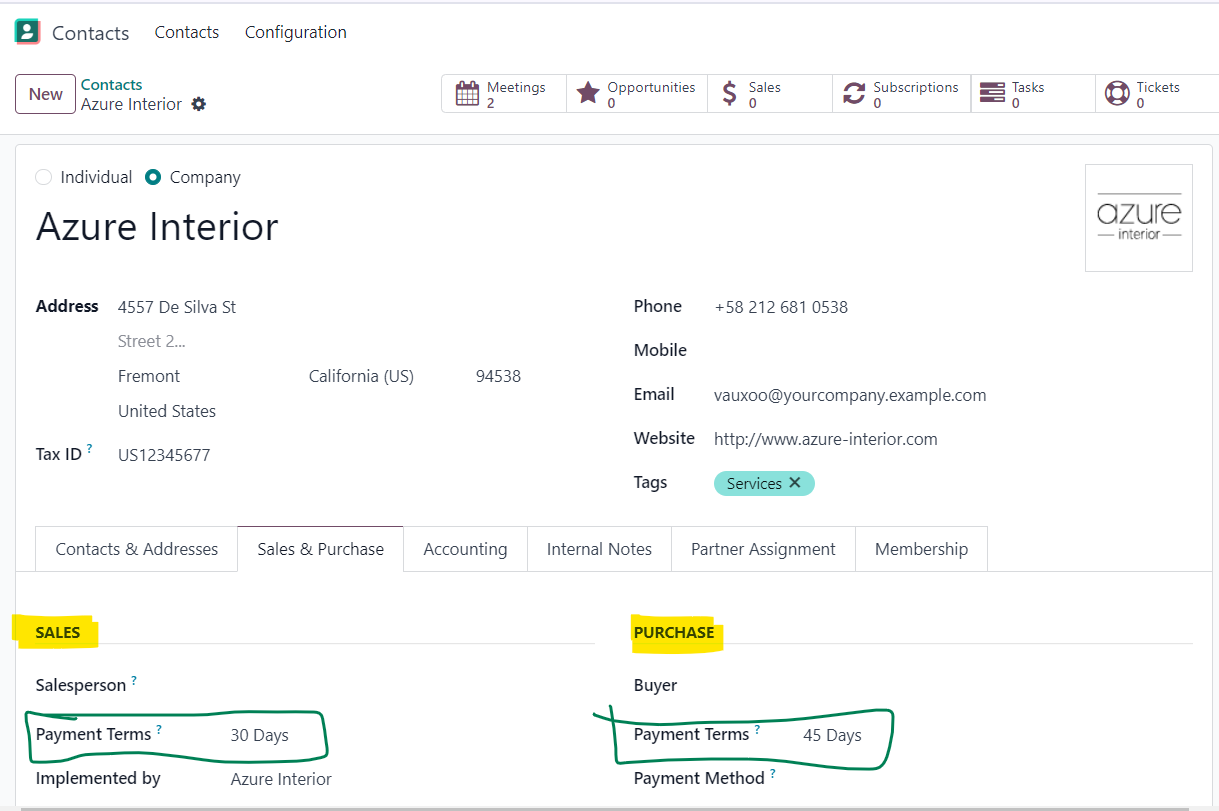Show the Tax ID help tooltip
1219x811 pixels.
point(90,449)
